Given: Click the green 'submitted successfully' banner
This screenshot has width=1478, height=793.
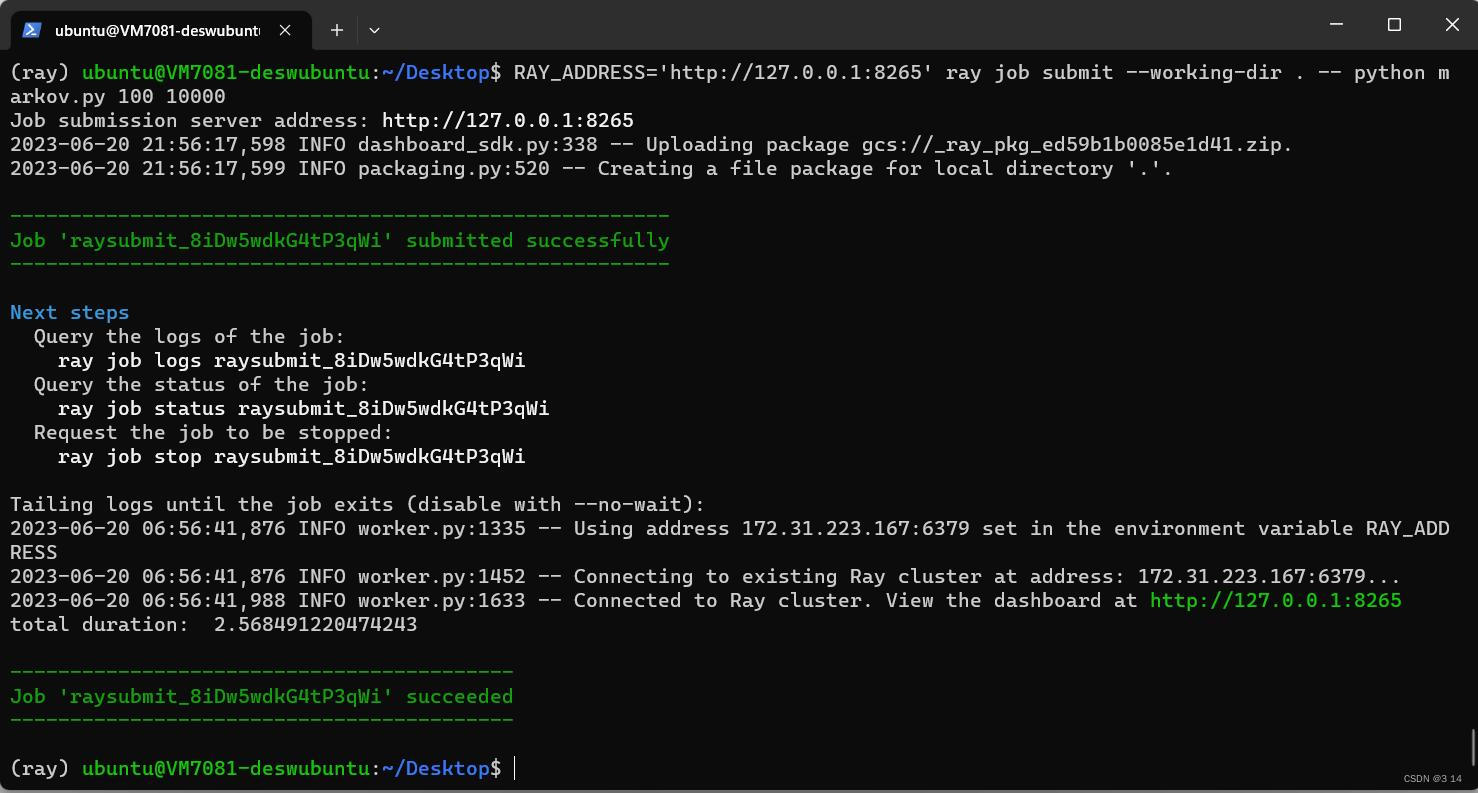Looking at the screenshot, I should pos(340,240).
